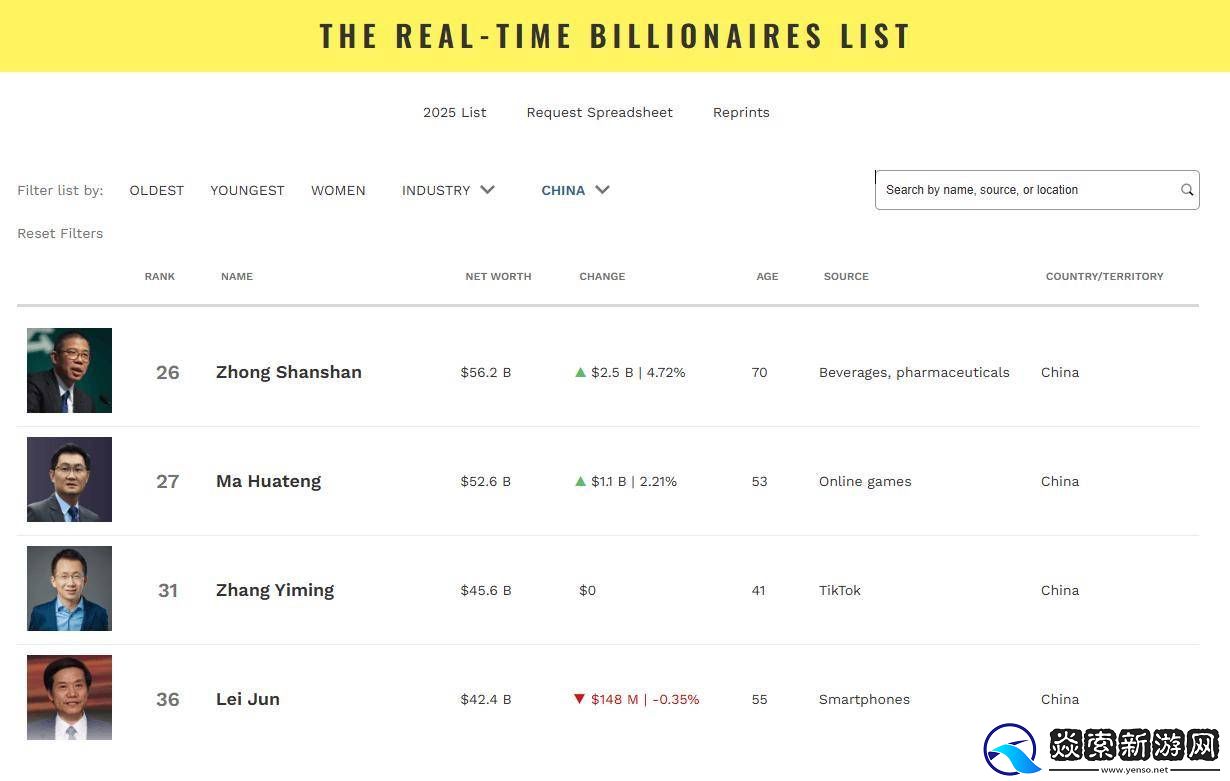Screen dimensions: 1230x781
Task: Open the Reprints link
Action: (x=741, y=112)
